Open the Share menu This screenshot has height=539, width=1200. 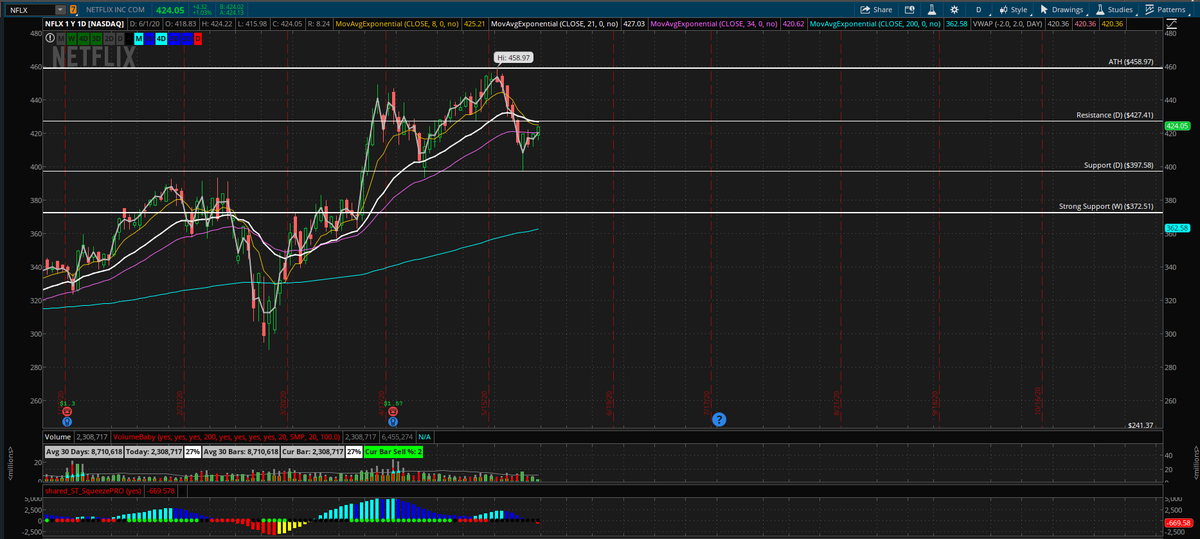pyautogui.click(x=877, y=10)
